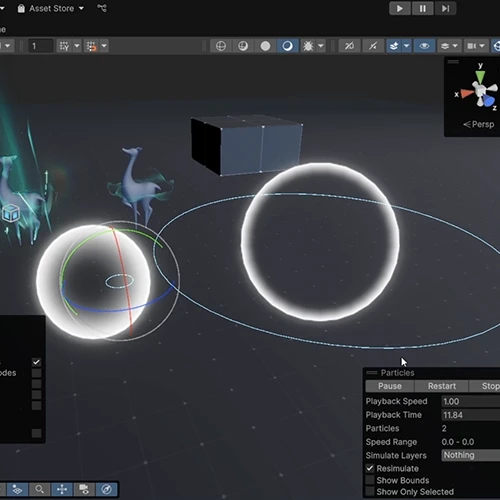500x500 pixels.
Task: Toggle 2D view mode button
Action: click(x=349, y=46)
